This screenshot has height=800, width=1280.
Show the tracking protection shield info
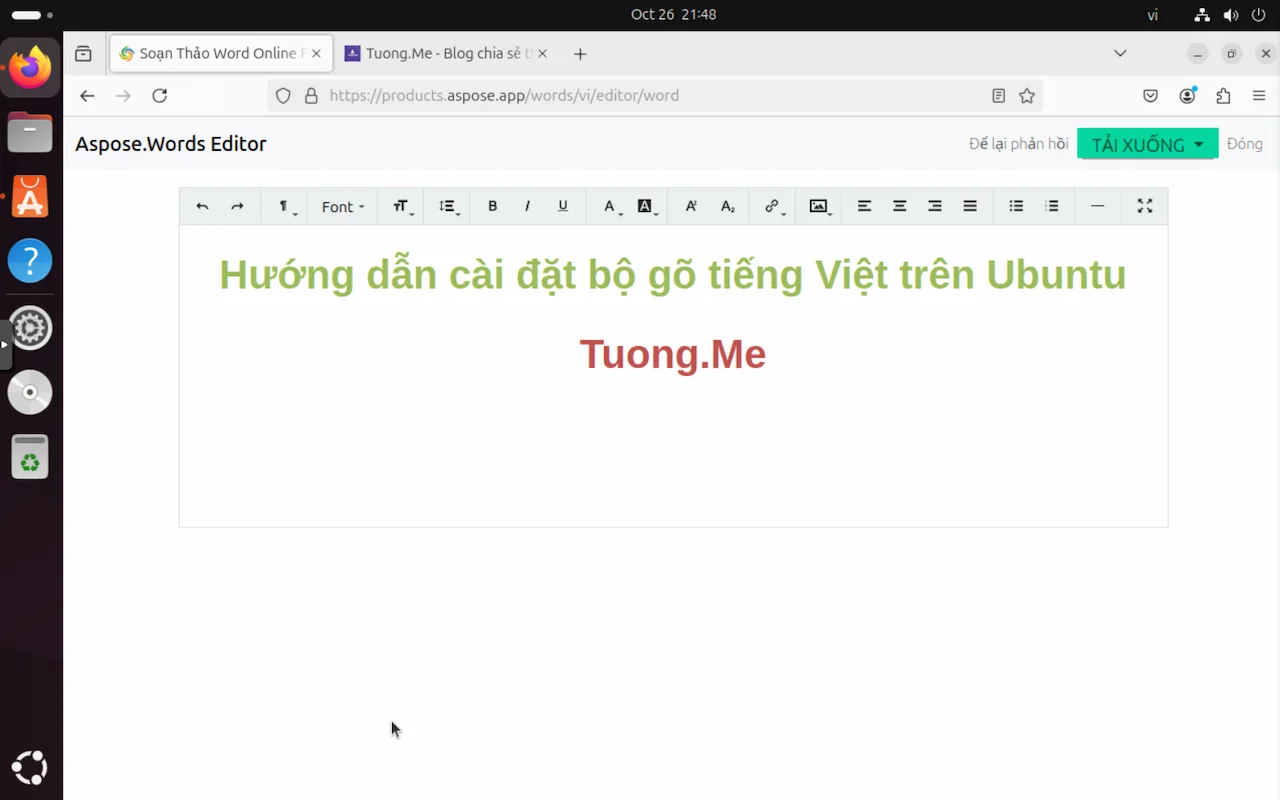click(x=283, y=96)
